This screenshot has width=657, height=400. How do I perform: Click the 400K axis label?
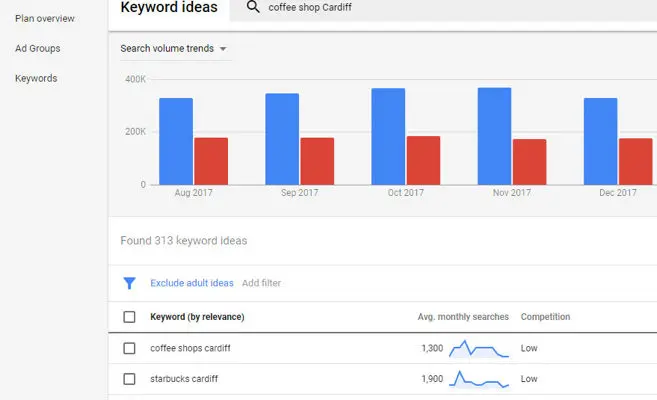[x=135, y=79]
